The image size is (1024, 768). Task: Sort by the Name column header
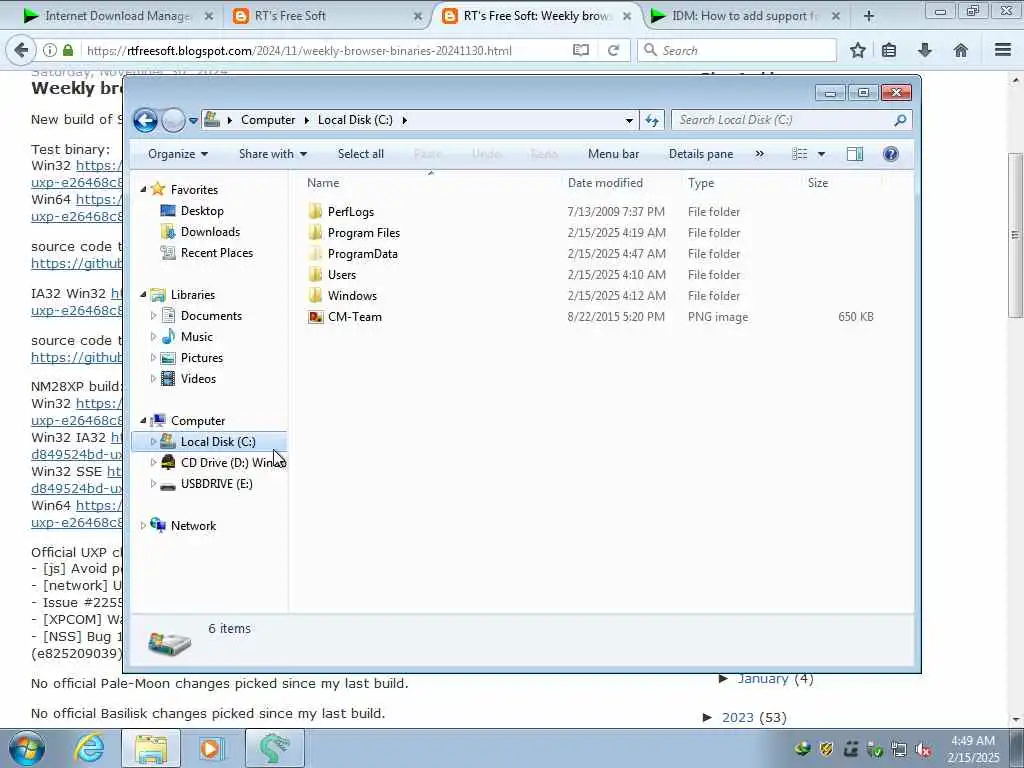[431, 183]
